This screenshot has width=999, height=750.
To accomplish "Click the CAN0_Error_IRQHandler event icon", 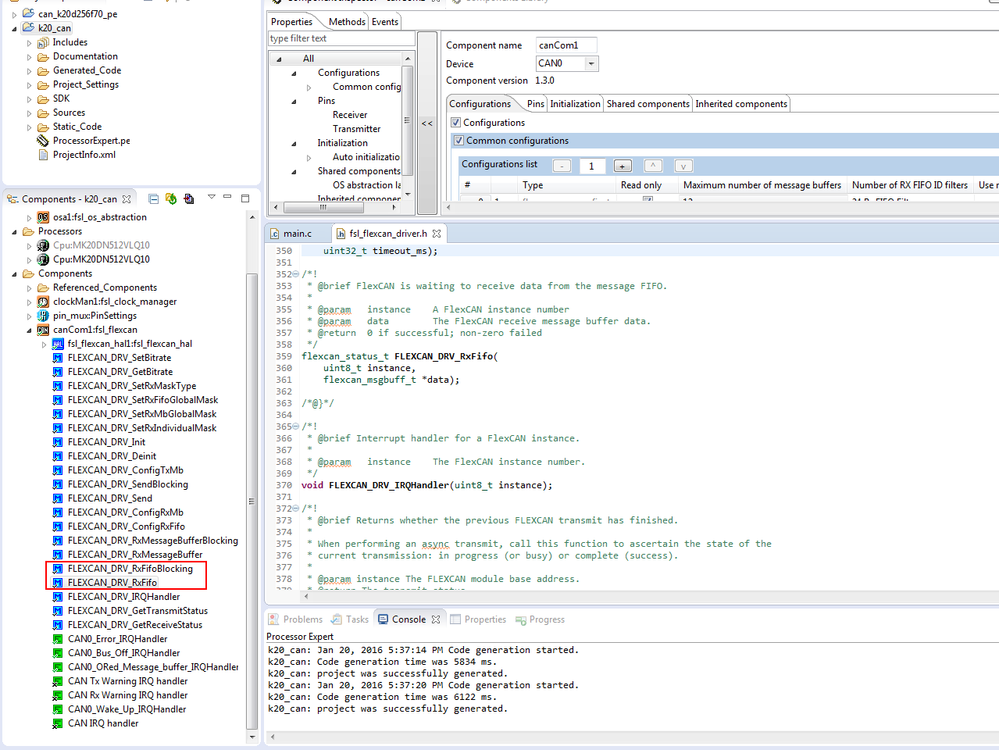I will (57, 639).
